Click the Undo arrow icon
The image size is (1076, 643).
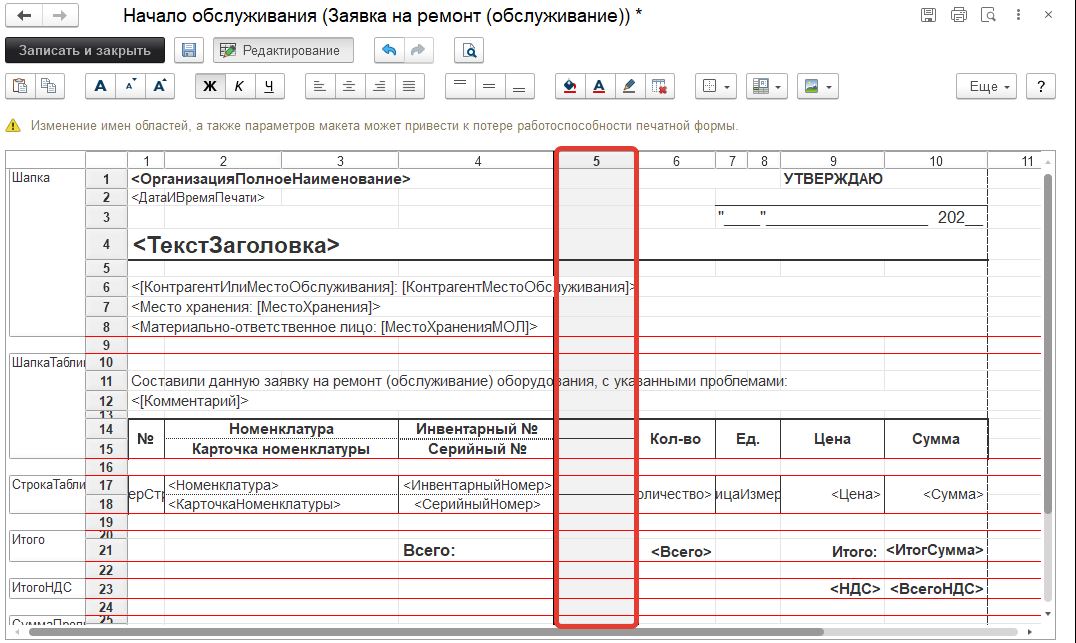point(389,50)
